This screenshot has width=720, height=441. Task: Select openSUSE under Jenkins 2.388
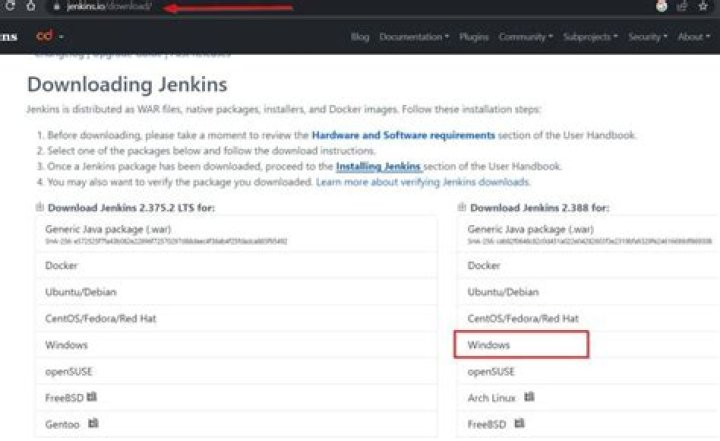coord(589,371)
